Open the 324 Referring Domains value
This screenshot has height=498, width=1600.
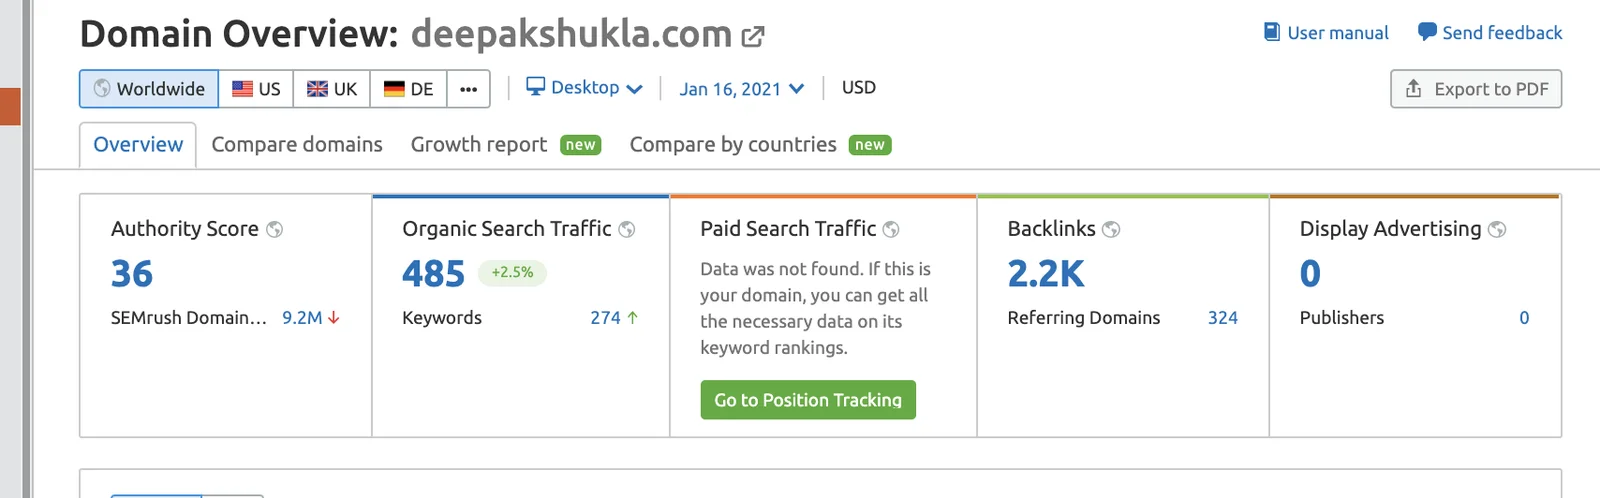click(x=1222, y=318)
